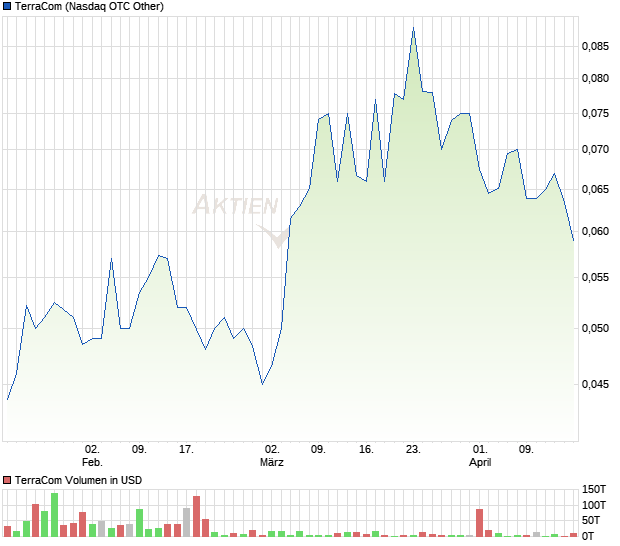Click the '23.' date axis label
This screenshot has width=620, height=546.
(413, 450)
